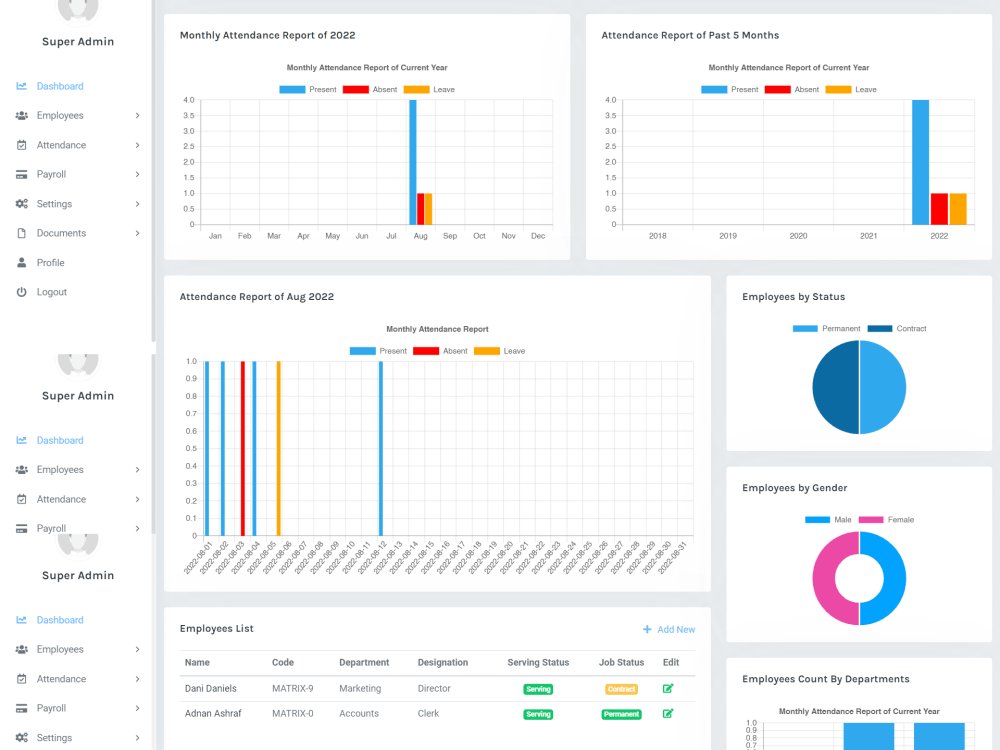Click the Code column header
The height and width of the screenshot is (750, 1000).
[x=283, y=663]
